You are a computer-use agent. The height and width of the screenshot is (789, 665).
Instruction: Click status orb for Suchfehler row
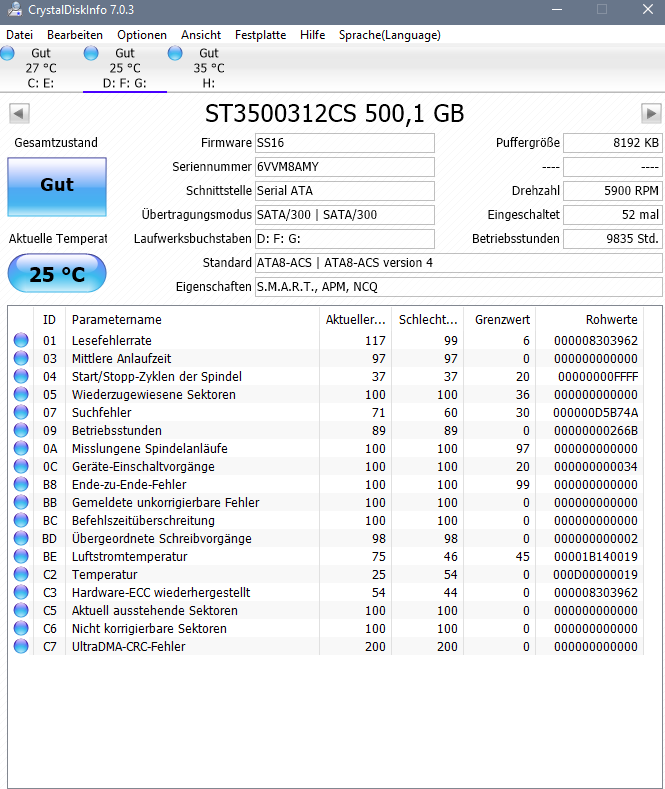21,412
